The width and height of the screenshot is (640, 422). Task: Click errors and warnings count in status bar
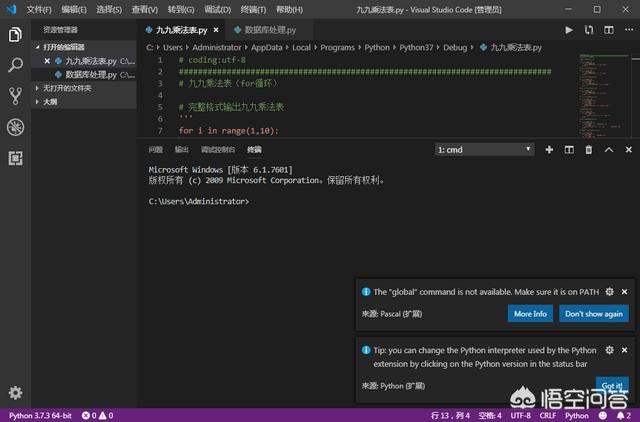pyautogui.click(x=97, y=415)
